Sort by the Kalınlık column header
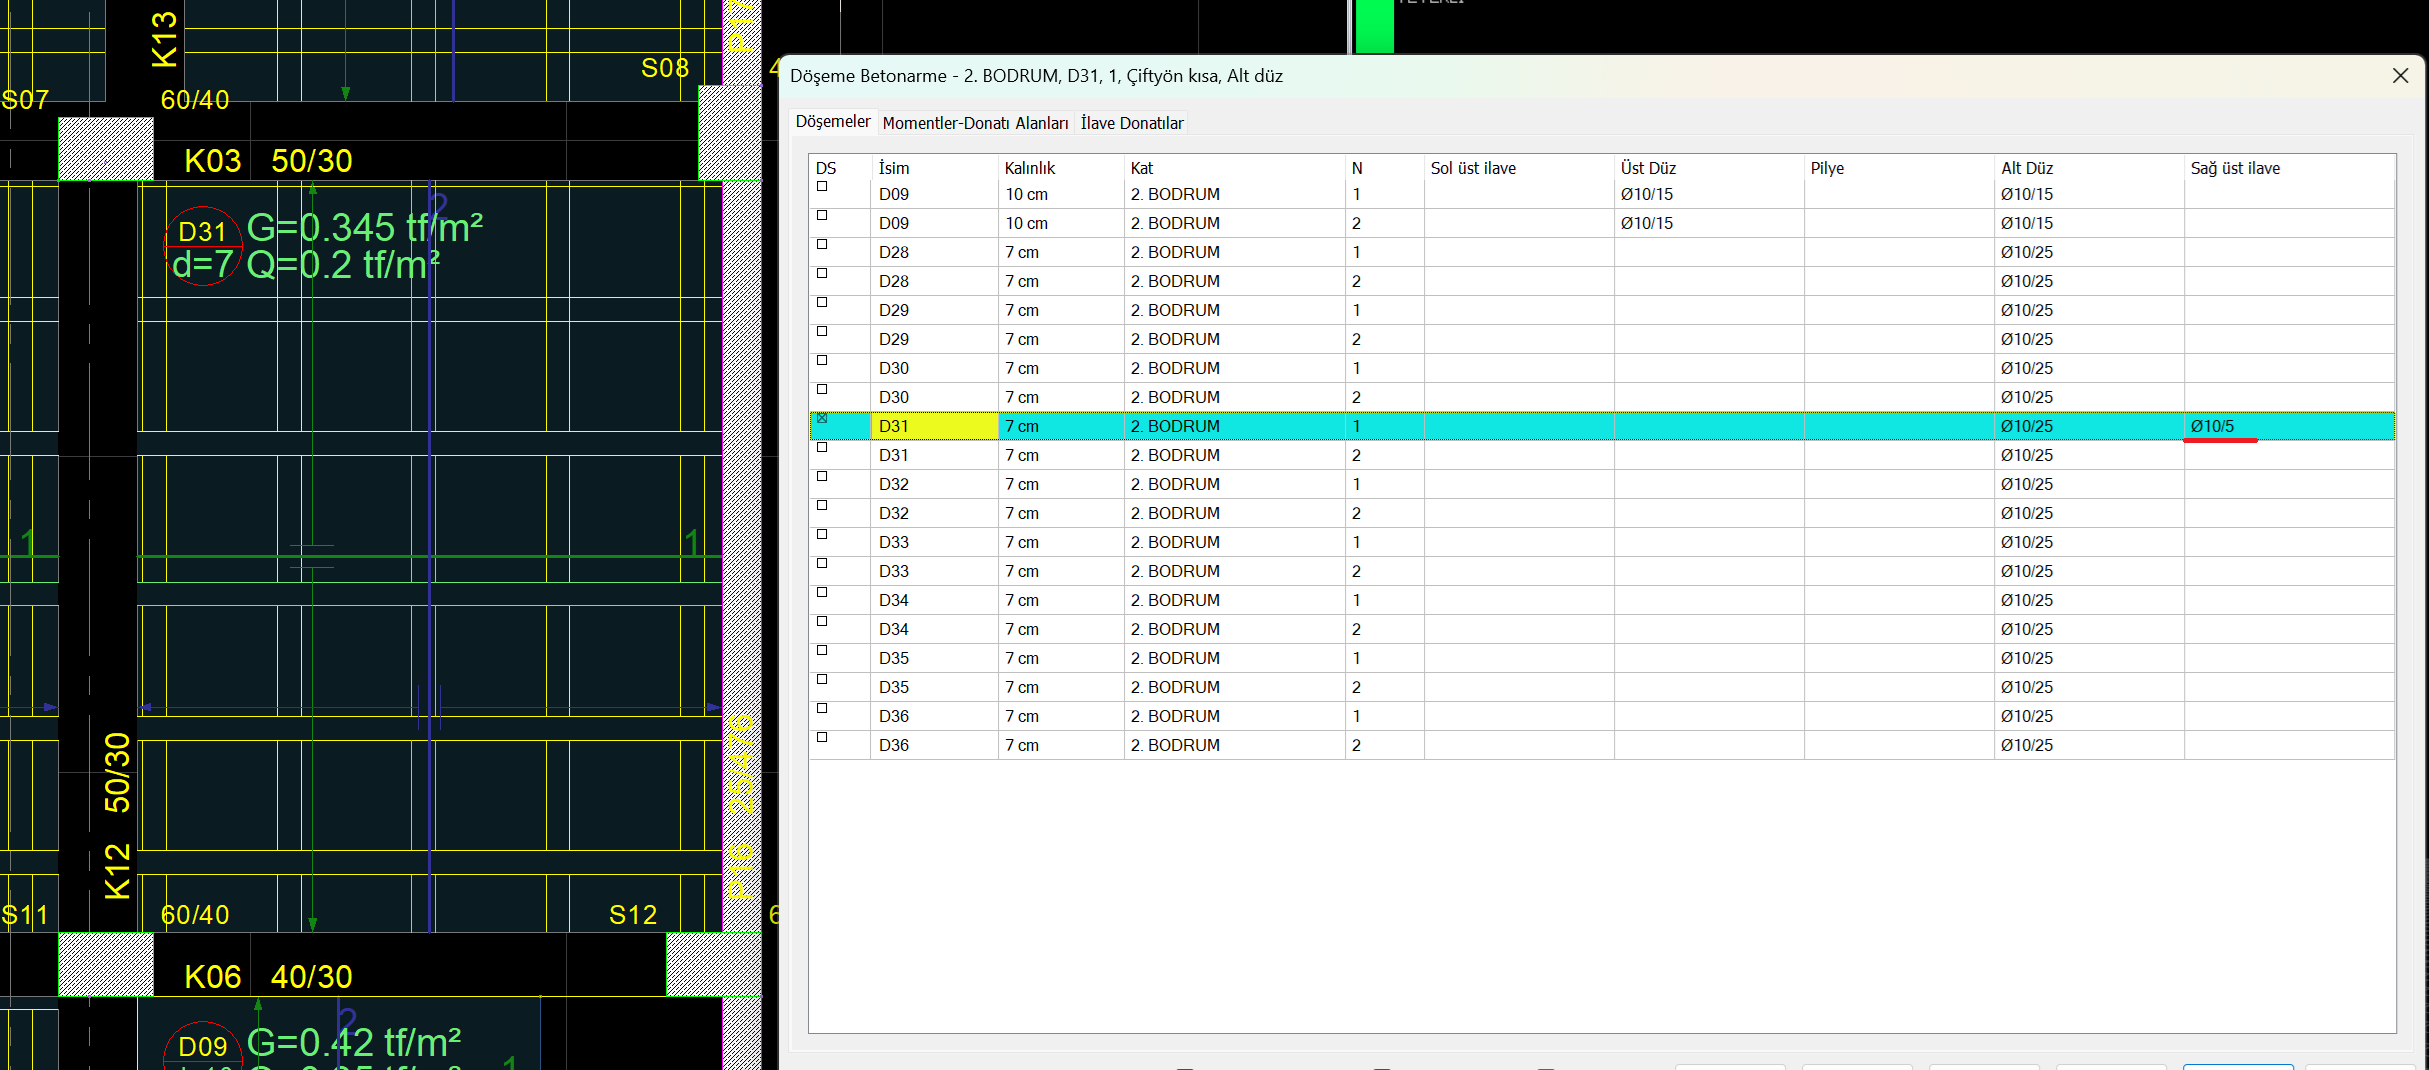 [1029, 168]
